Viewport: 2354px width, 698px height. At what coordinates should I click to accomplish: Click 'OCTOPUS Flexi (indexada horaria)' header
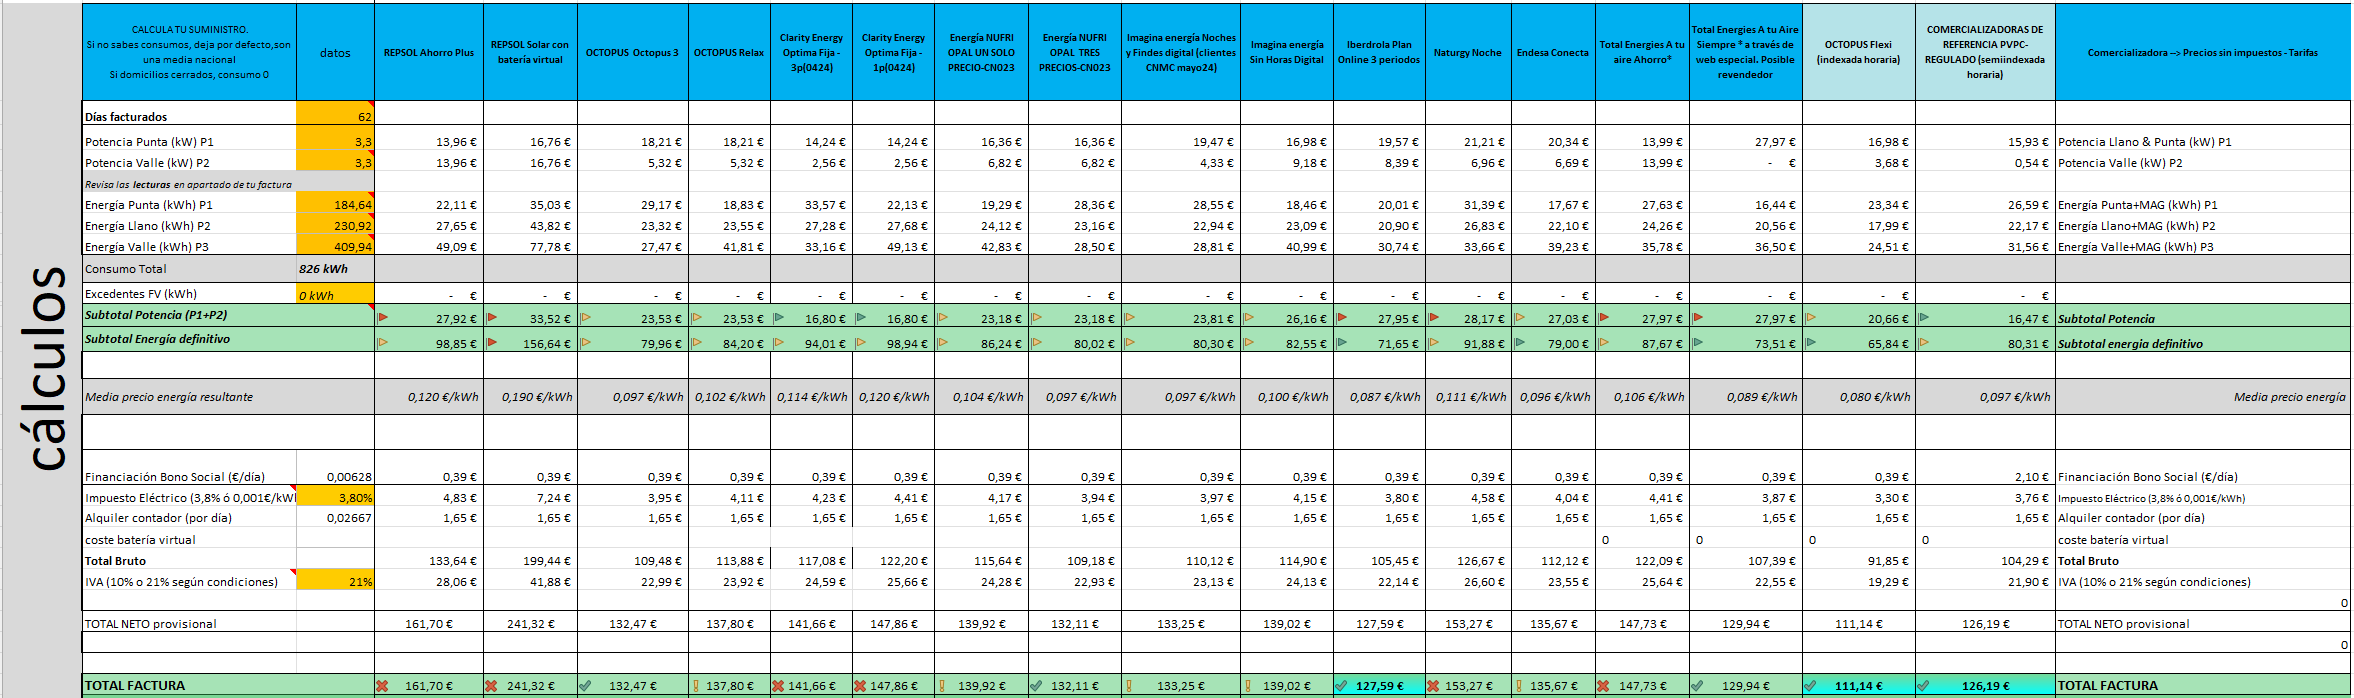1859,52
